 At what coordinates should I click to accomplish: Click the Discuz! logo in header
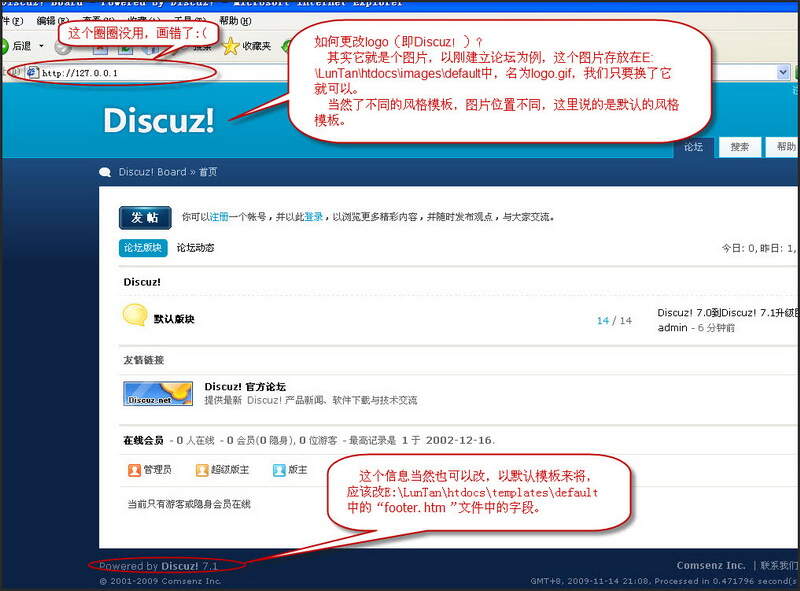point(159,120)
